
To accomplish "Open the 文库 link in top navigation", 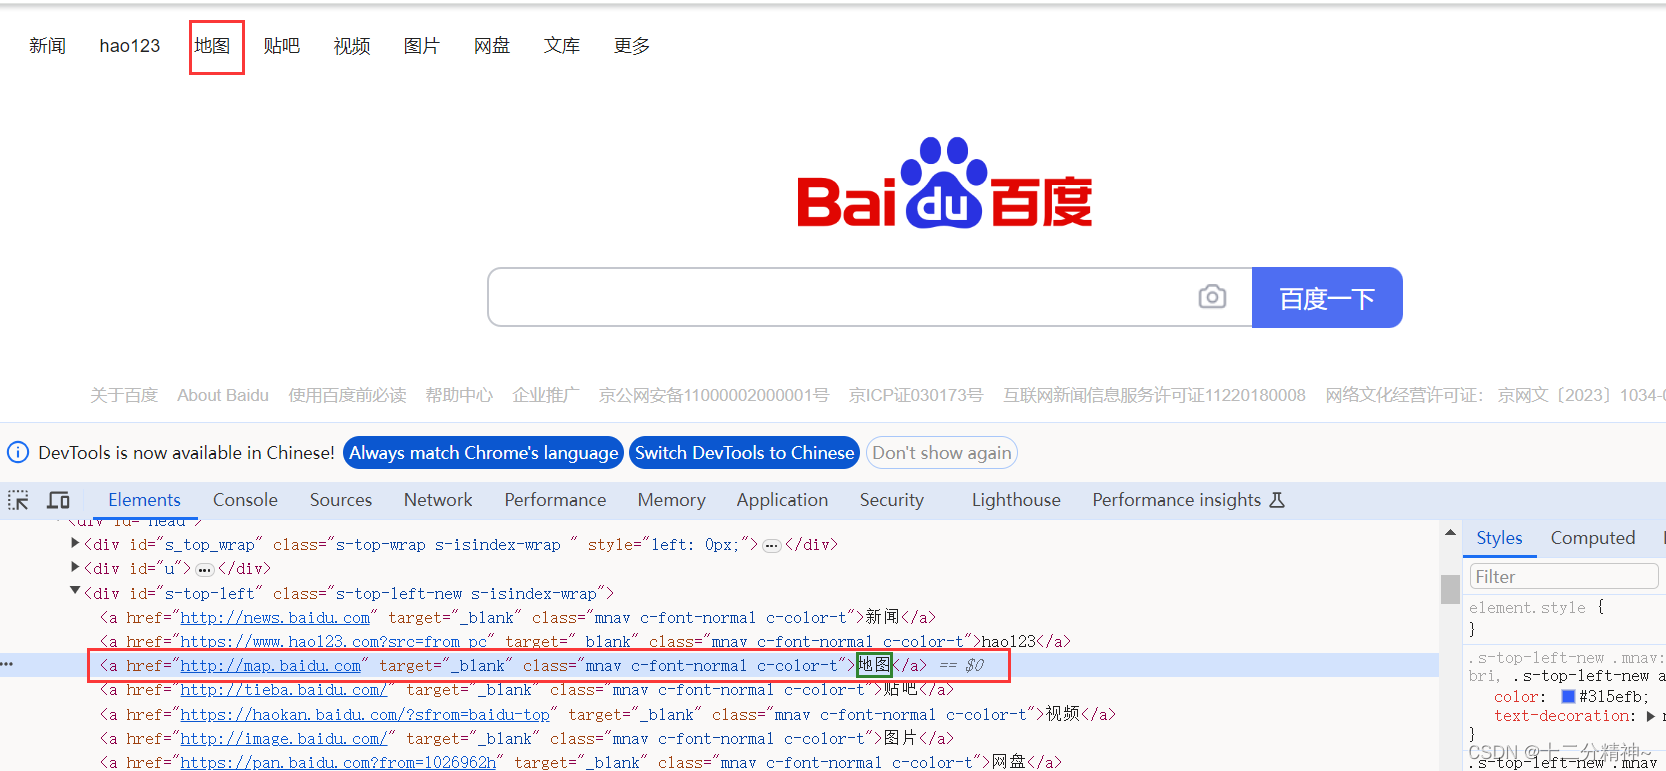I will tap(562, 46).
